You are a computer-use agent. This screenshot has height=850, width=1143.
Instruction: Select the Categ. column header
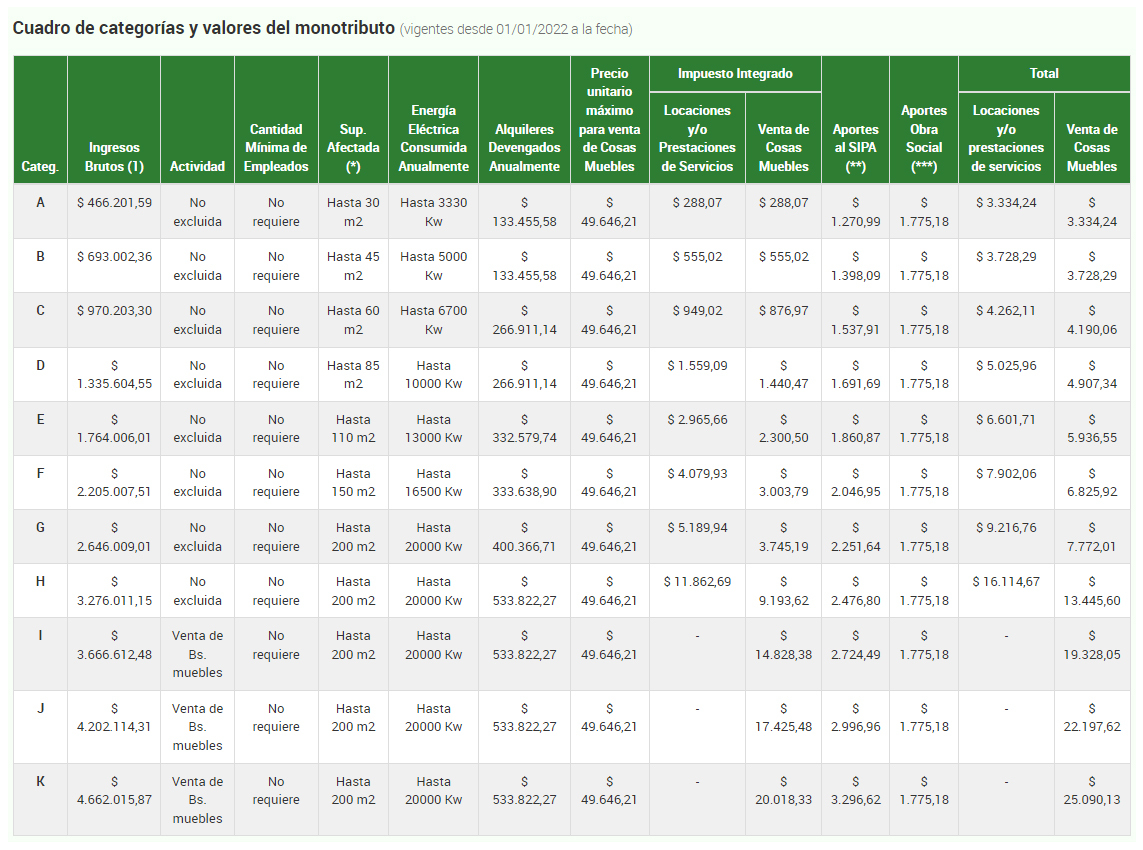(x=40, y=166)
